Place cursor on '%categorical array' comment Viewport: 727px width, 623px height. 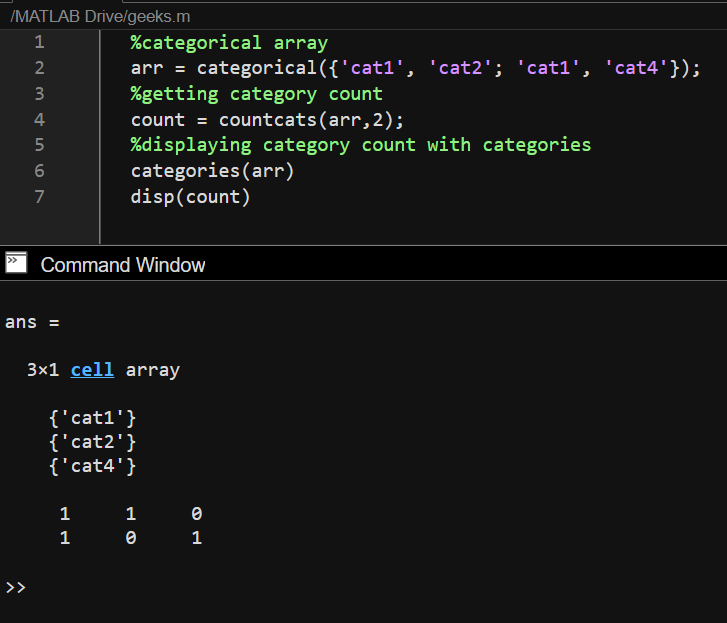click(229, 43)
